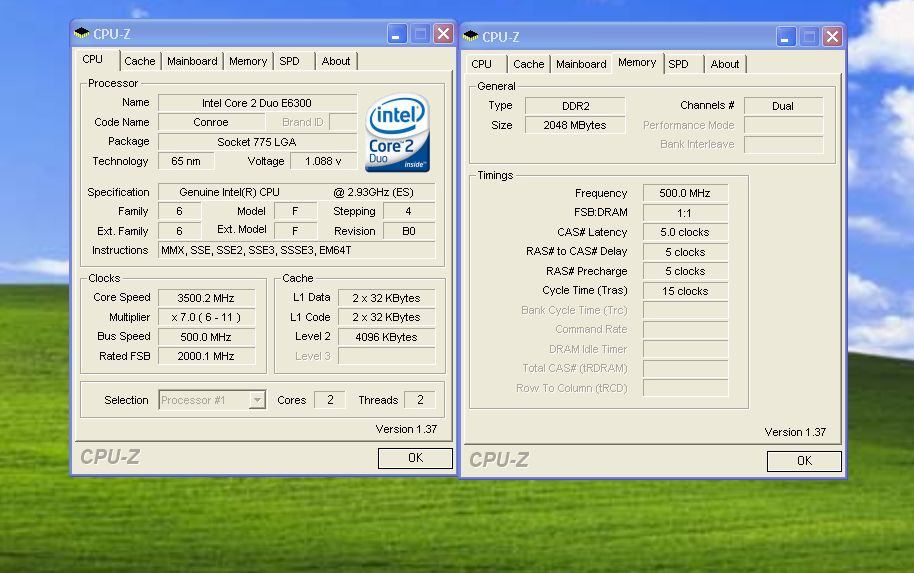
Task: Click OK button in the left CPU-Z window
Action: pos(415,458)
